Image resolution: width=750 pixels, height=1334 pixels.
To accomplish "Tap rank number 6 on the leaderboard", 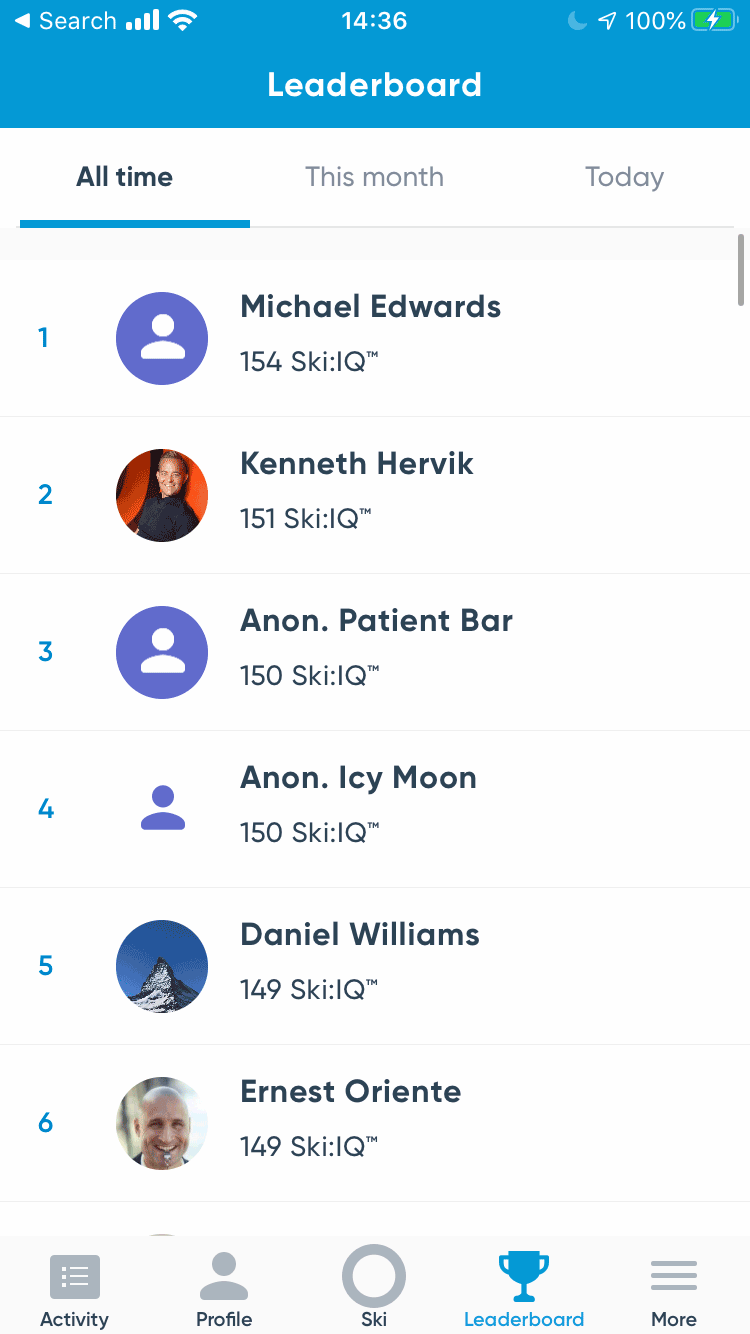I will pos(45,1123).
